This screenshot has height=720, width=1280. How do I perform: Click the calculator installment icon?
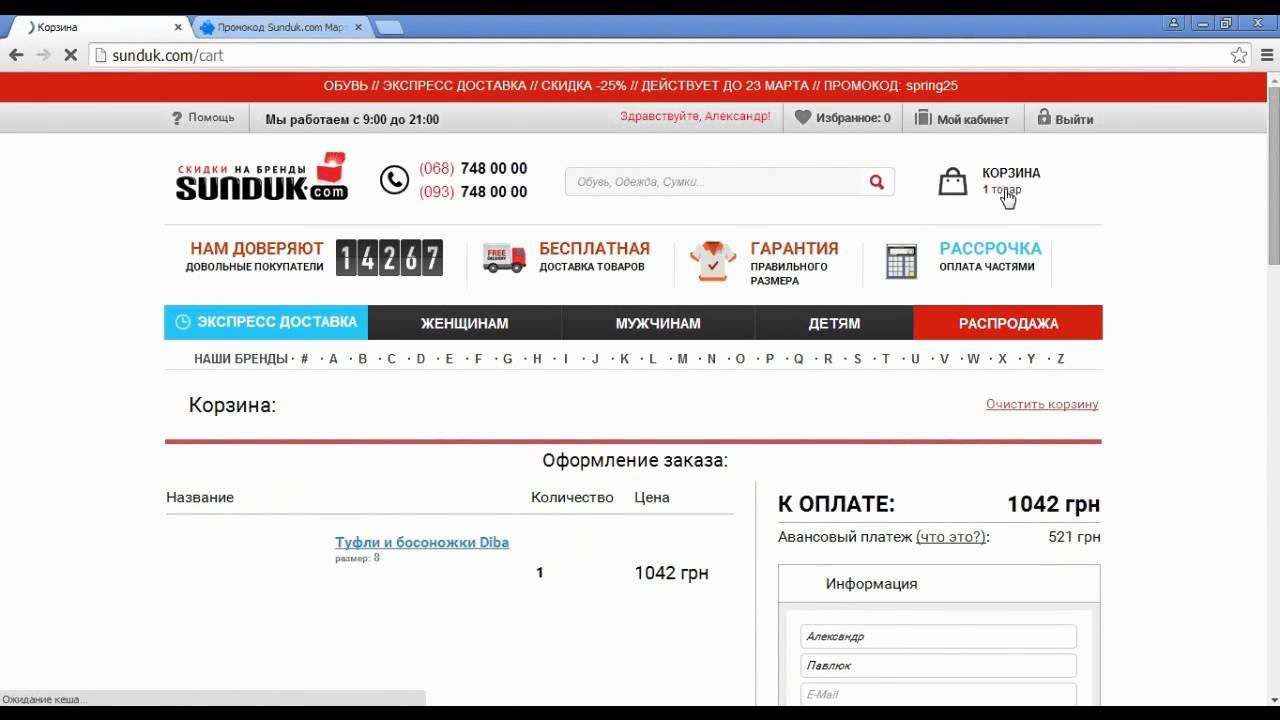tap(902, 261)
